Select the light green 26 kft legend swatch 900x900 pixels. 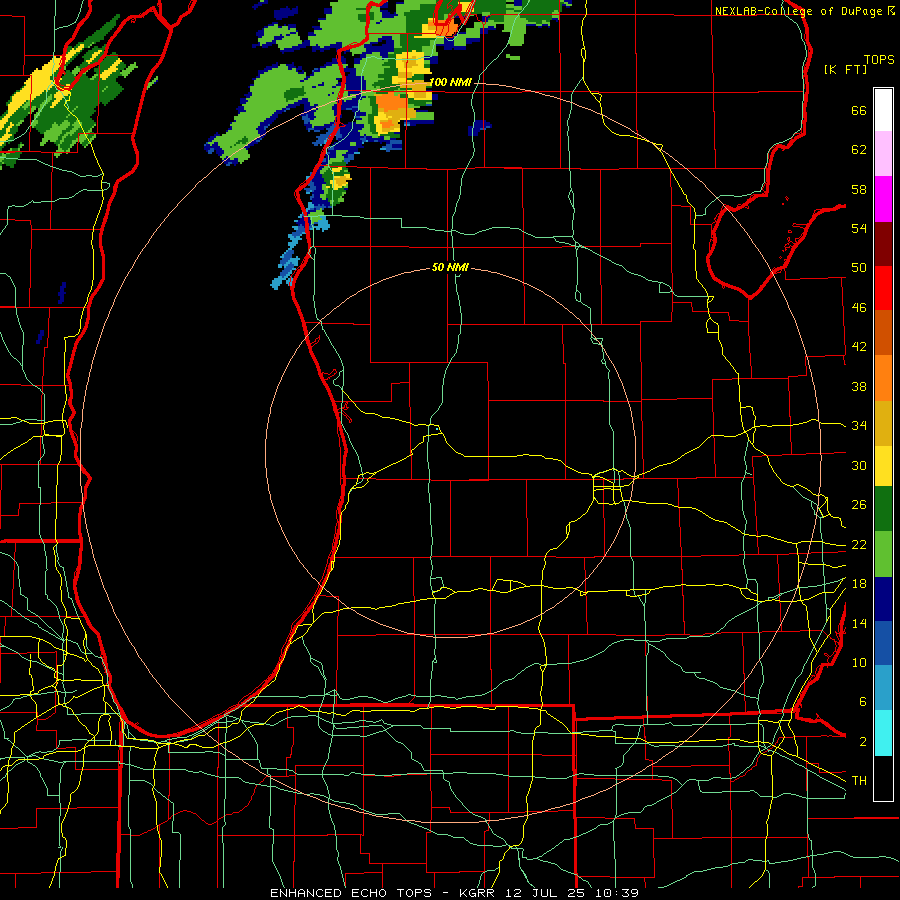pyautogui.click(x=883, y=554)
